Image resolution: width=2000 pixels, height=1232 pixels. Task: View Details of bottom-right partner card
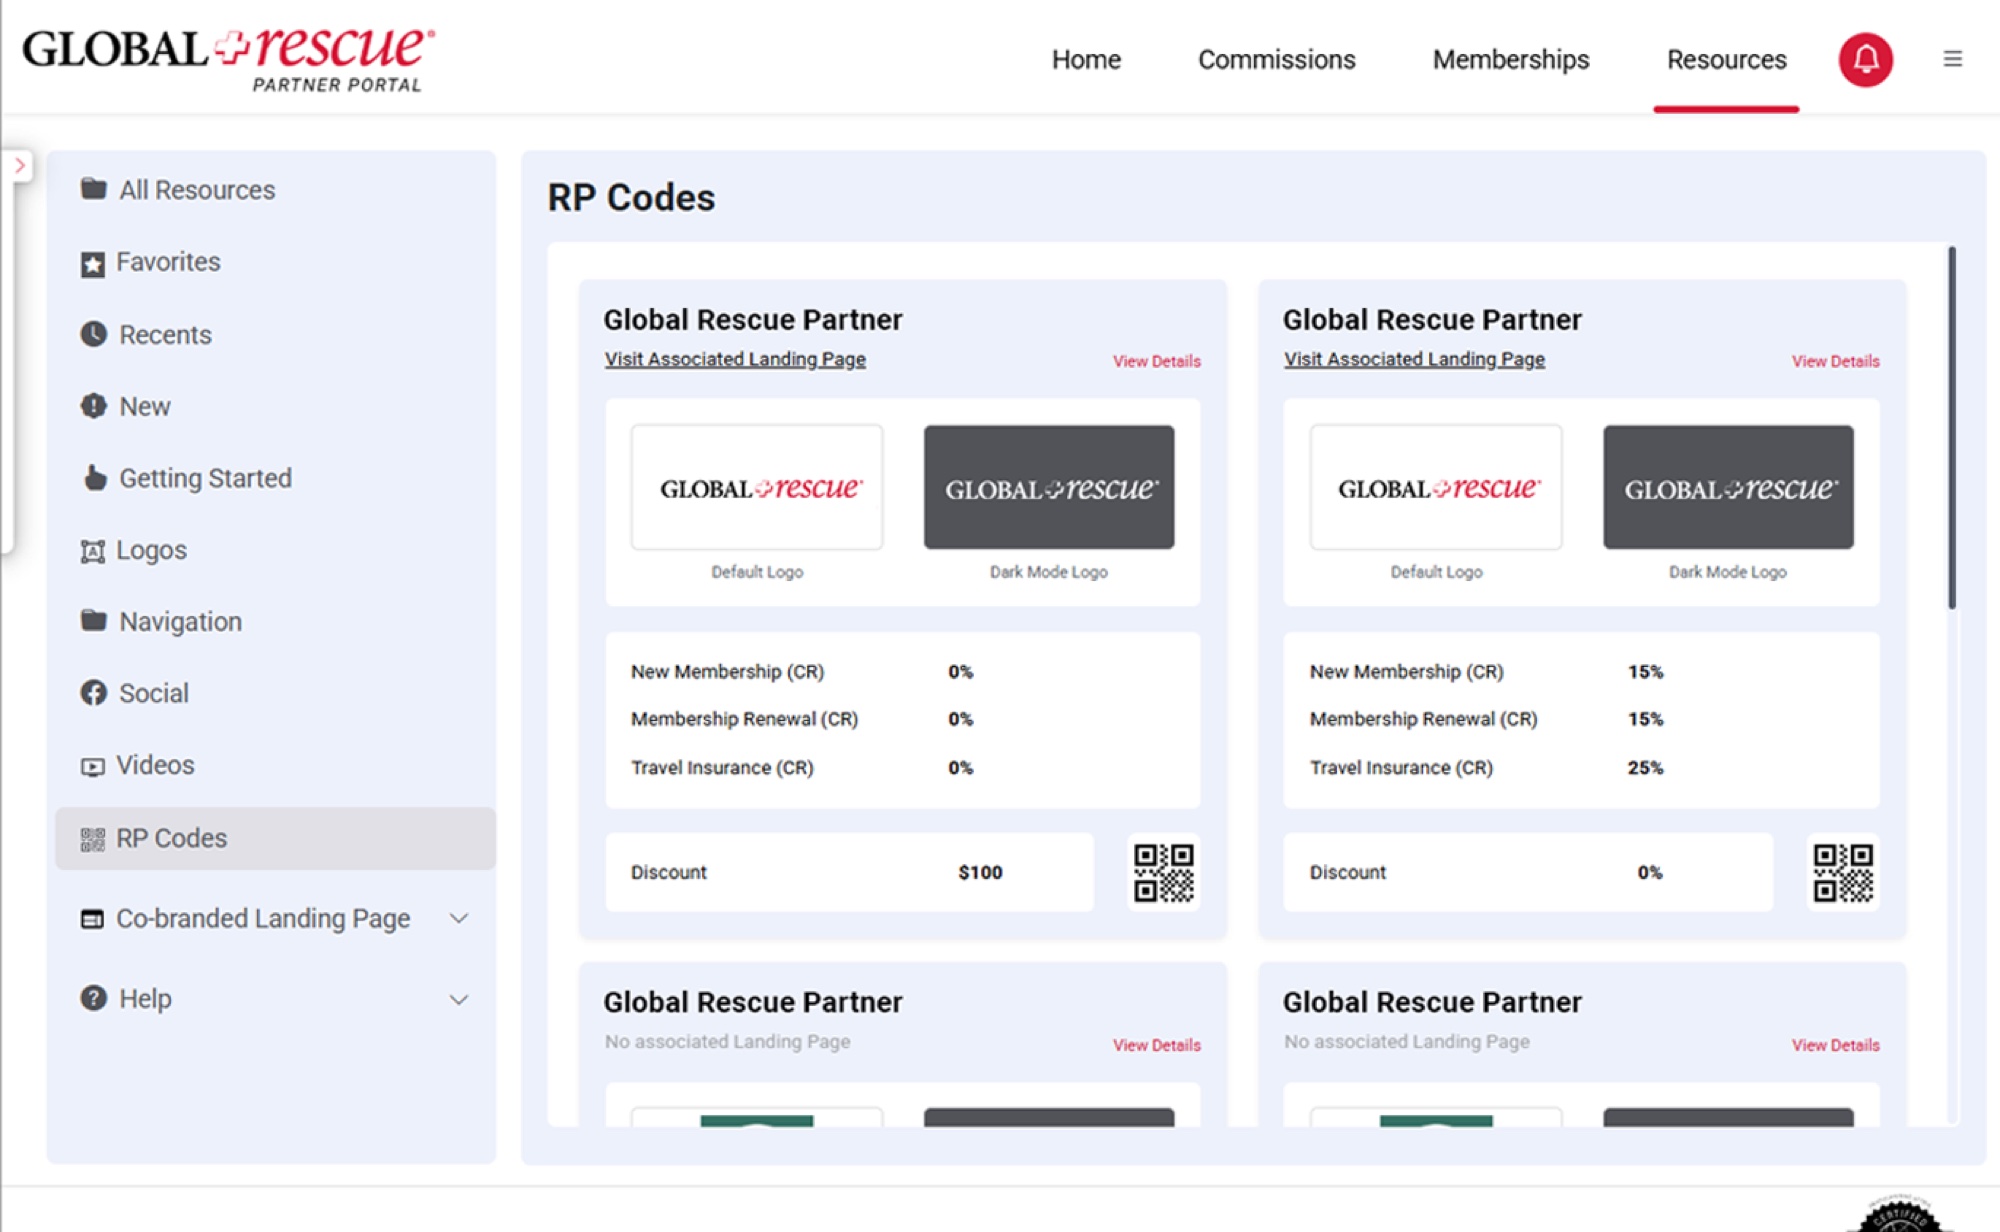(1835, 1045)
